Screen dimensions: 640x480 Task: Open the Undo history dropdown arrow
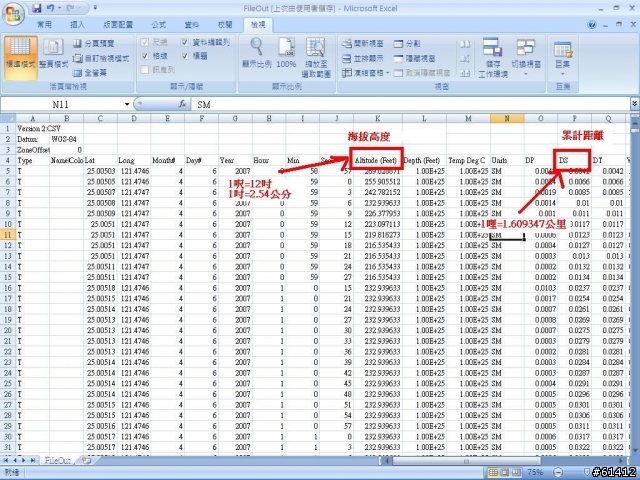point(59,8)
